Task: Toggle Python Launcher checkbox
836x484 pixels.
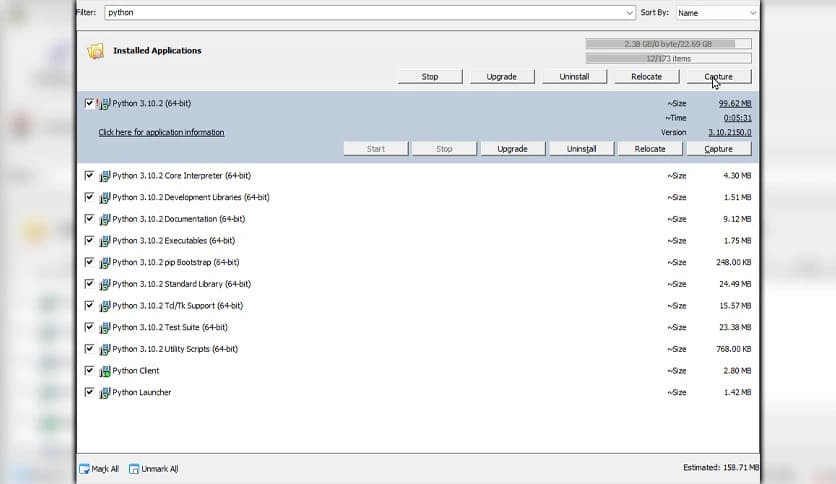Action: [89, 392]
